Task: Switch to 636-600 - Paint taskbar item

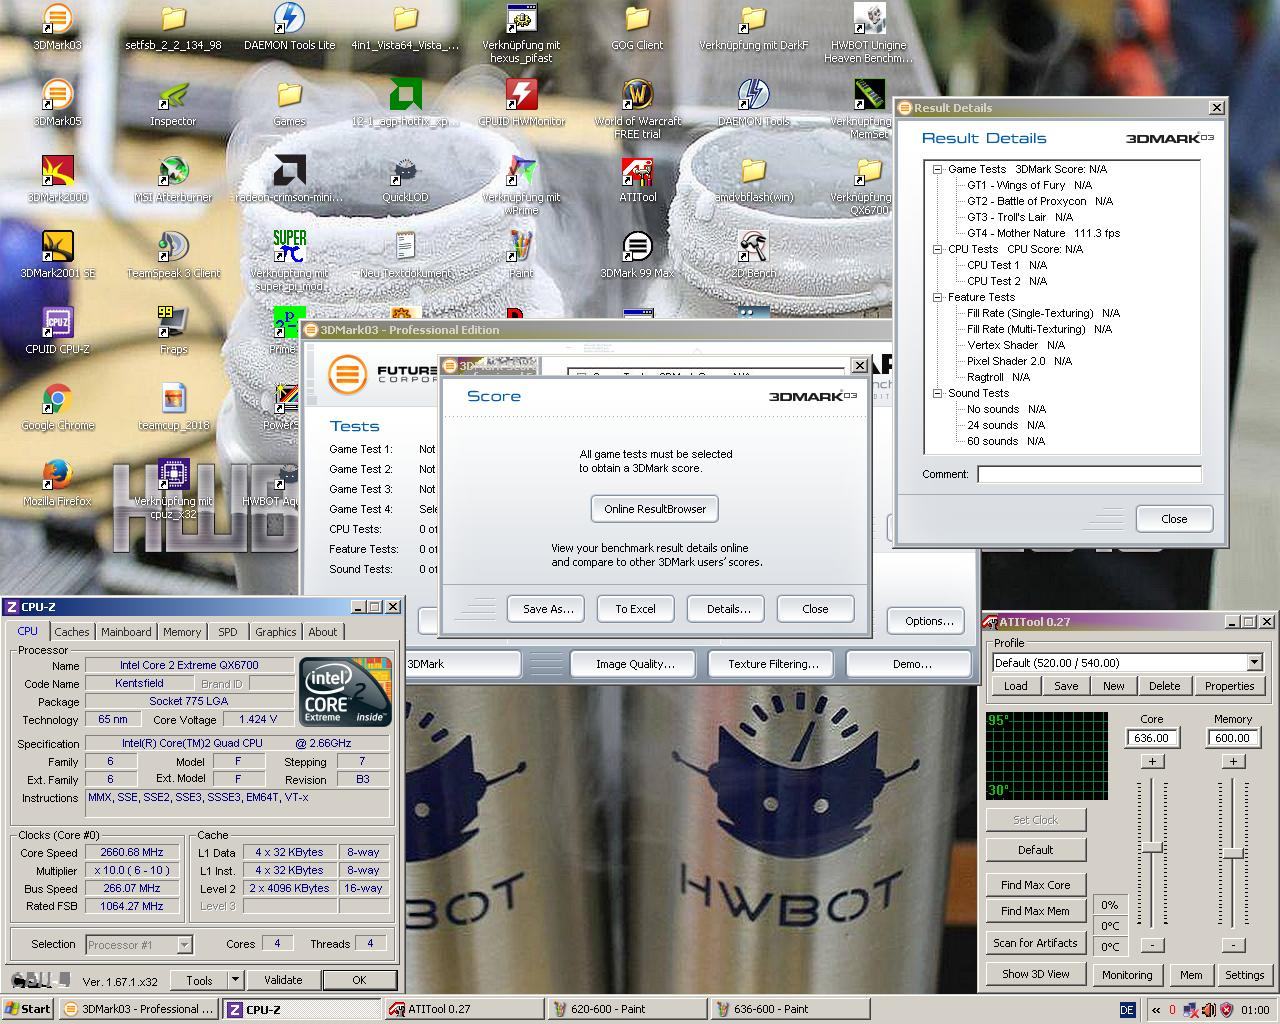Action: [788, 1009]
